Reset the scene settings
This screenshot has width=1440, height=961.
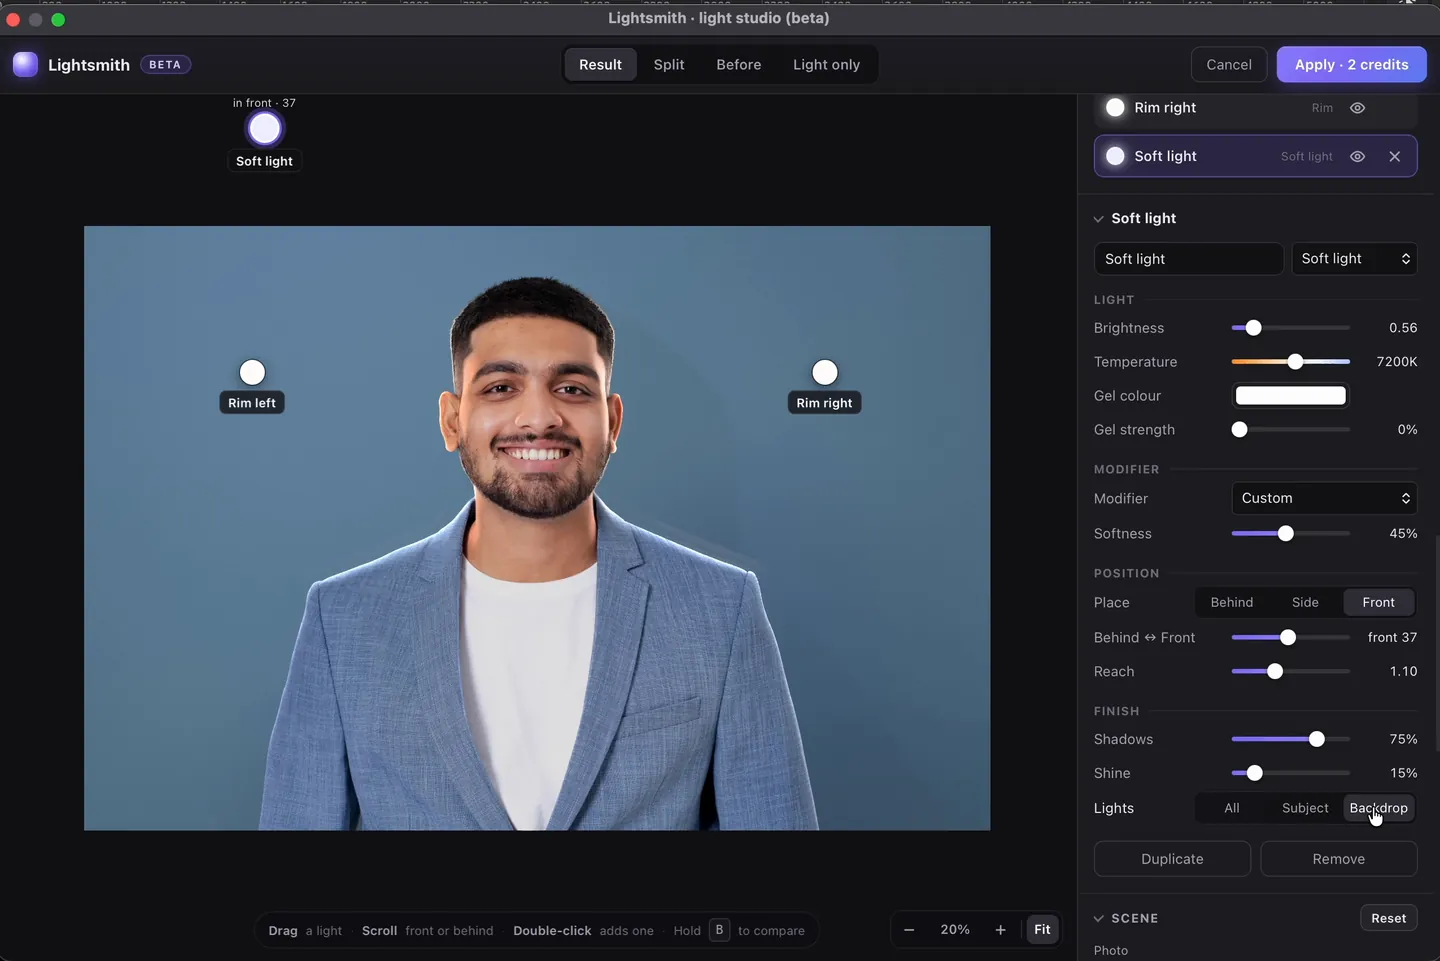click(1389, 918)
